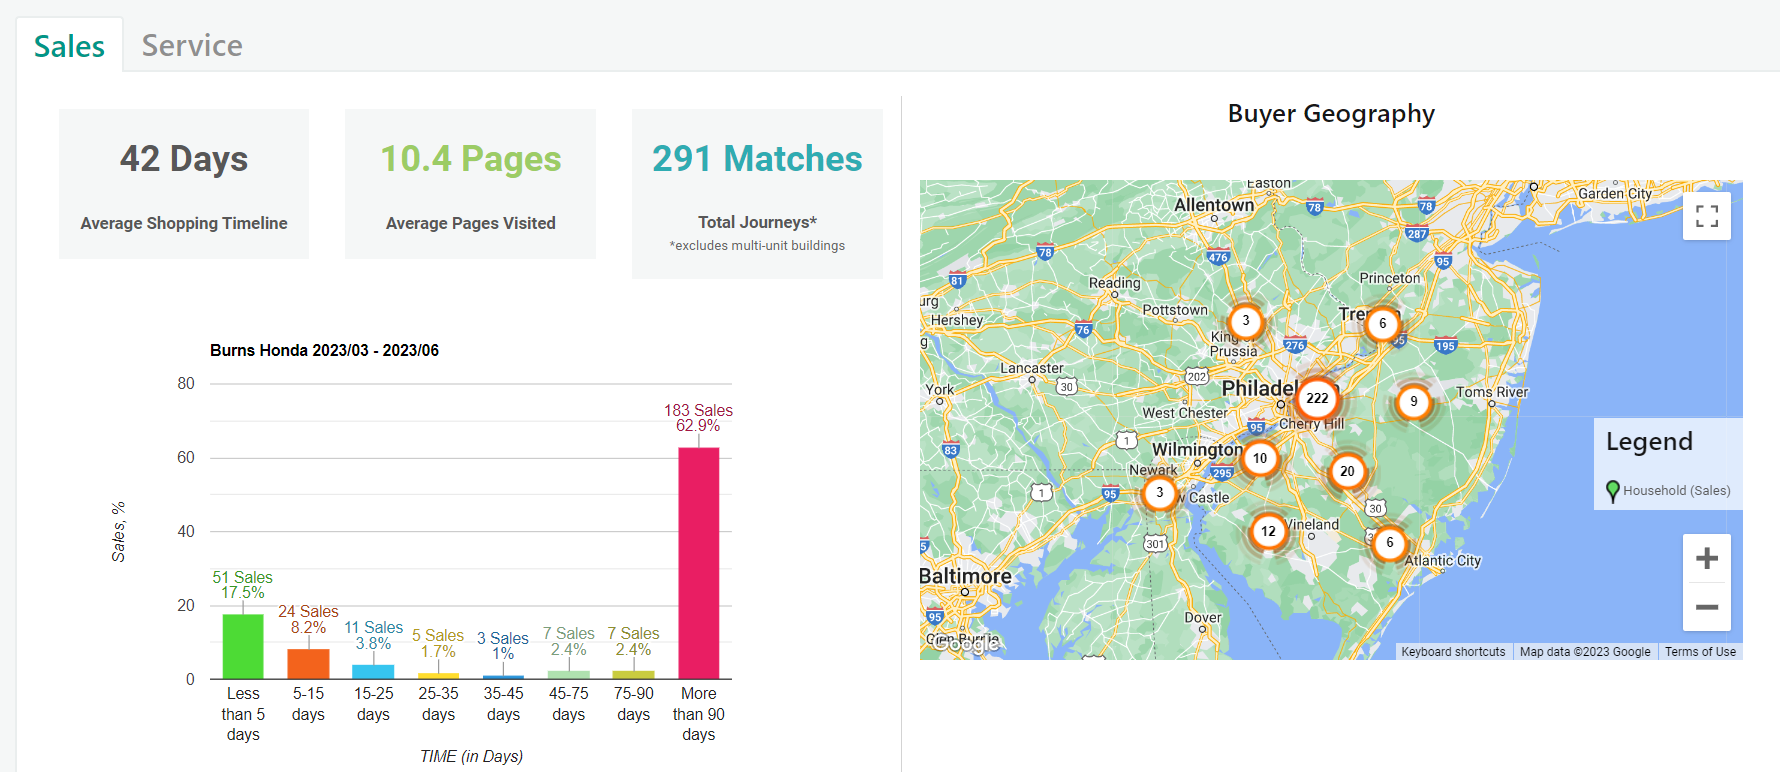Screen dimensions: 1780x772
Task: Select the Sales tab
Action: click(x=69, y=46)
